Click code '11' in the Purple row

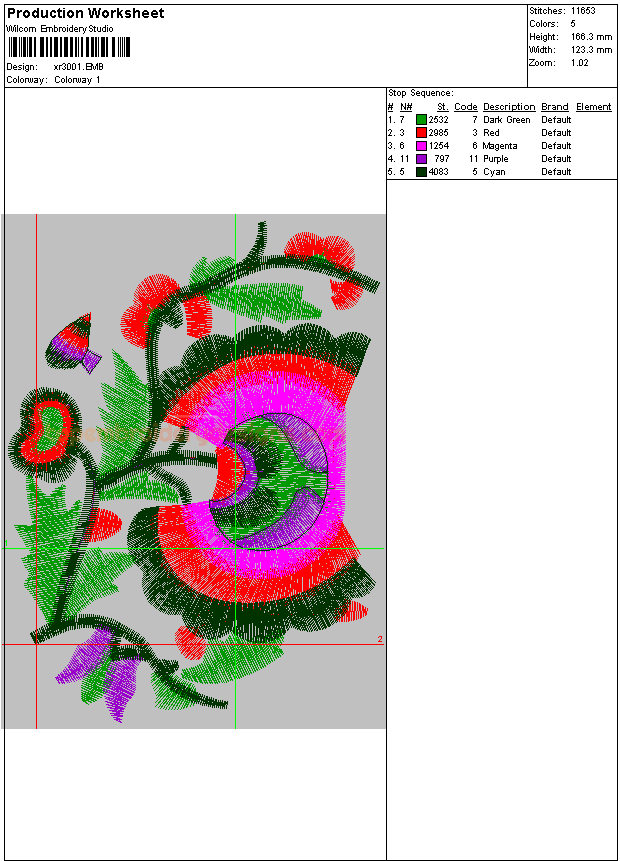point(473,159)
